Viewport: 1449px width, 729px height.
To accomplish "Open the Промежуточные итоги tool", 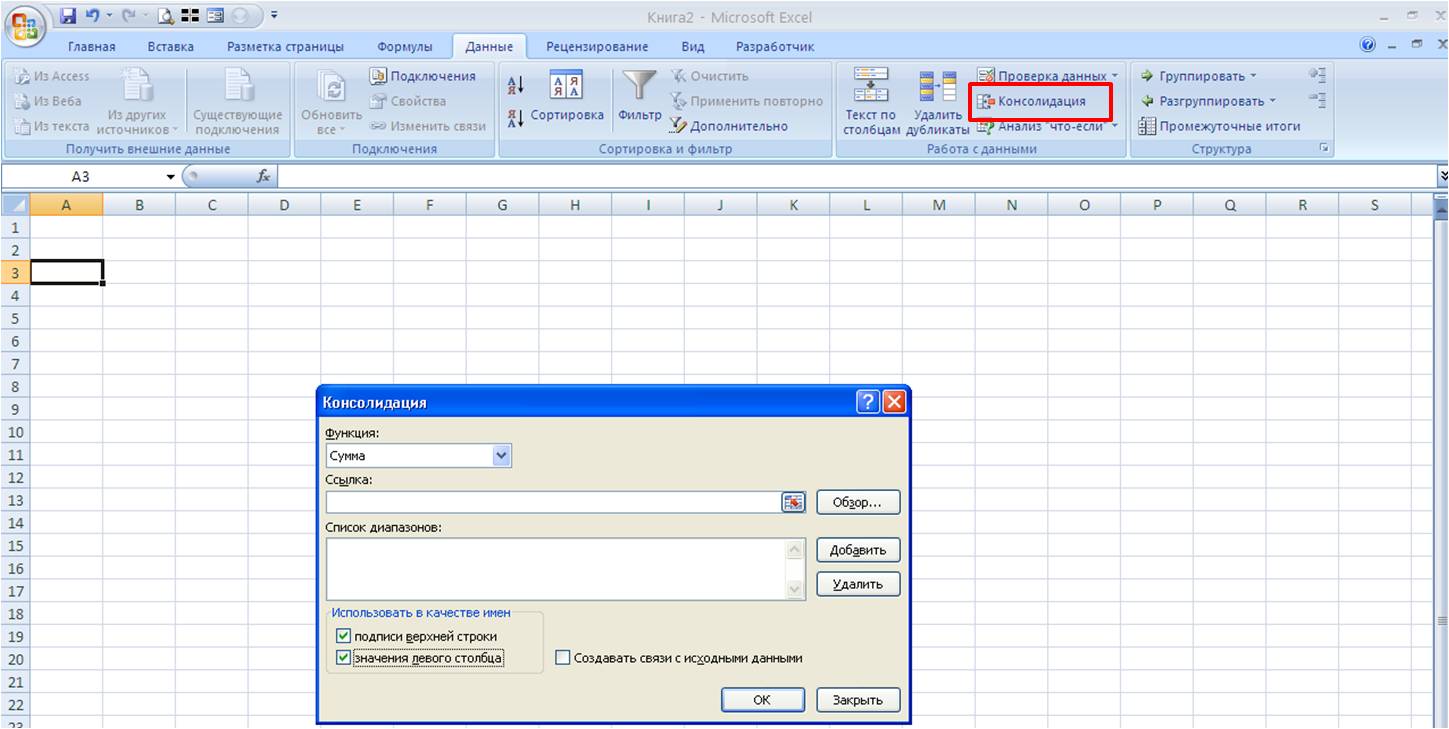I will (1220, 126).
